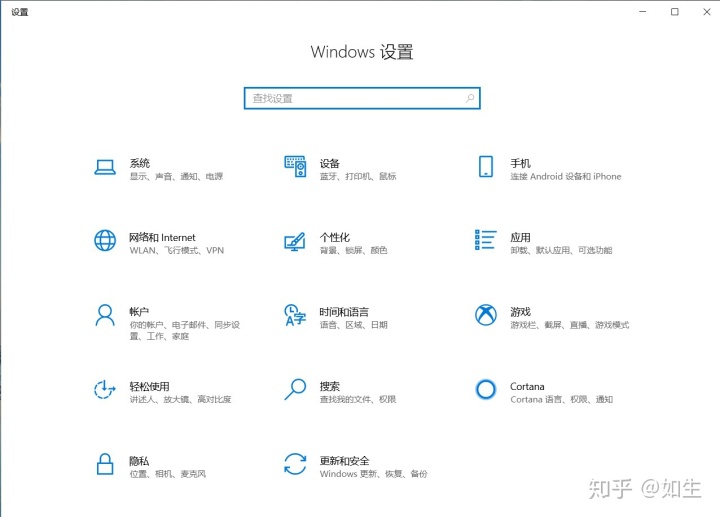Focus the 查找设置 search field
Viewport: 720px width, 517px height.
pos(362,98)
